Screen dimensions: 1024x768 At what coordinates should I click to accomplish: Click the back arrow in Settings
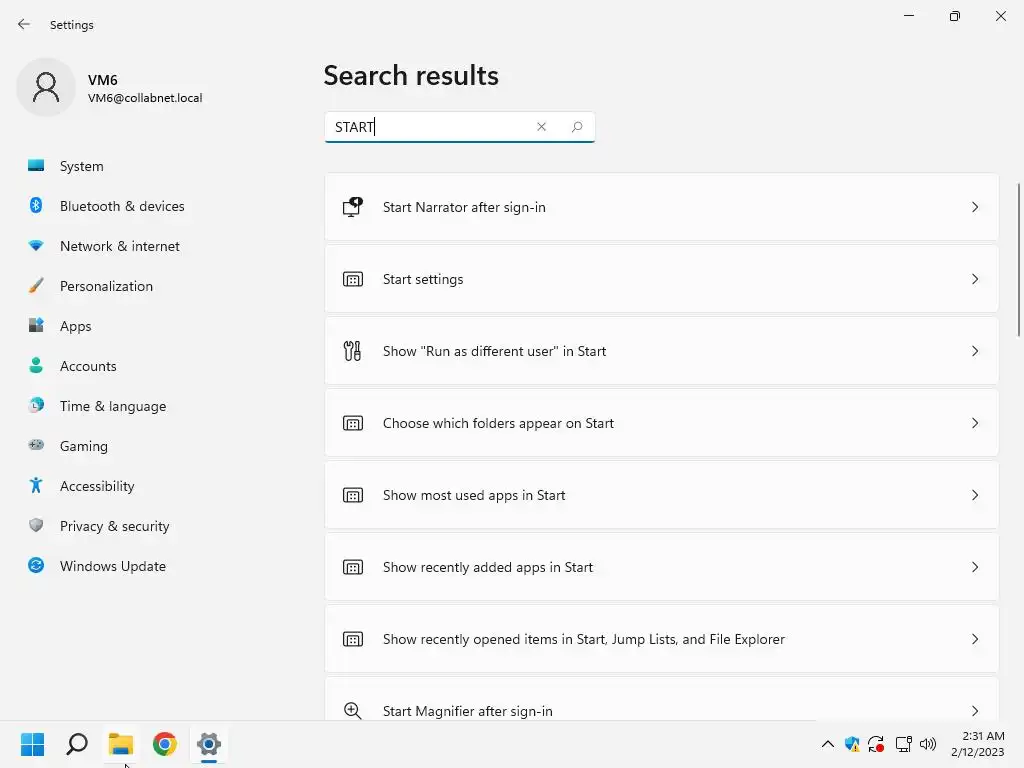[x=24, y=24]
